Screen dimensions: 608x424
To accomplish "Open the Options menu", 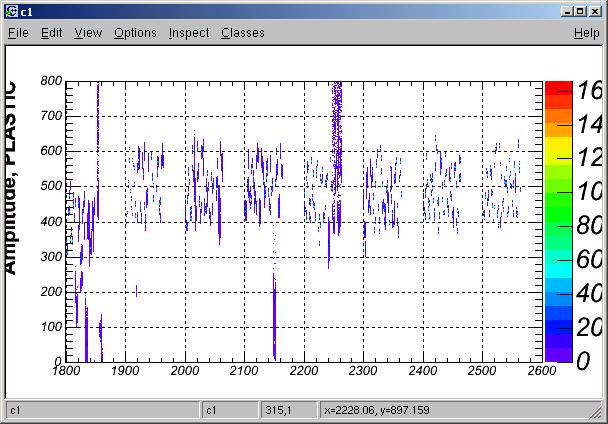I will coord(135,33).
